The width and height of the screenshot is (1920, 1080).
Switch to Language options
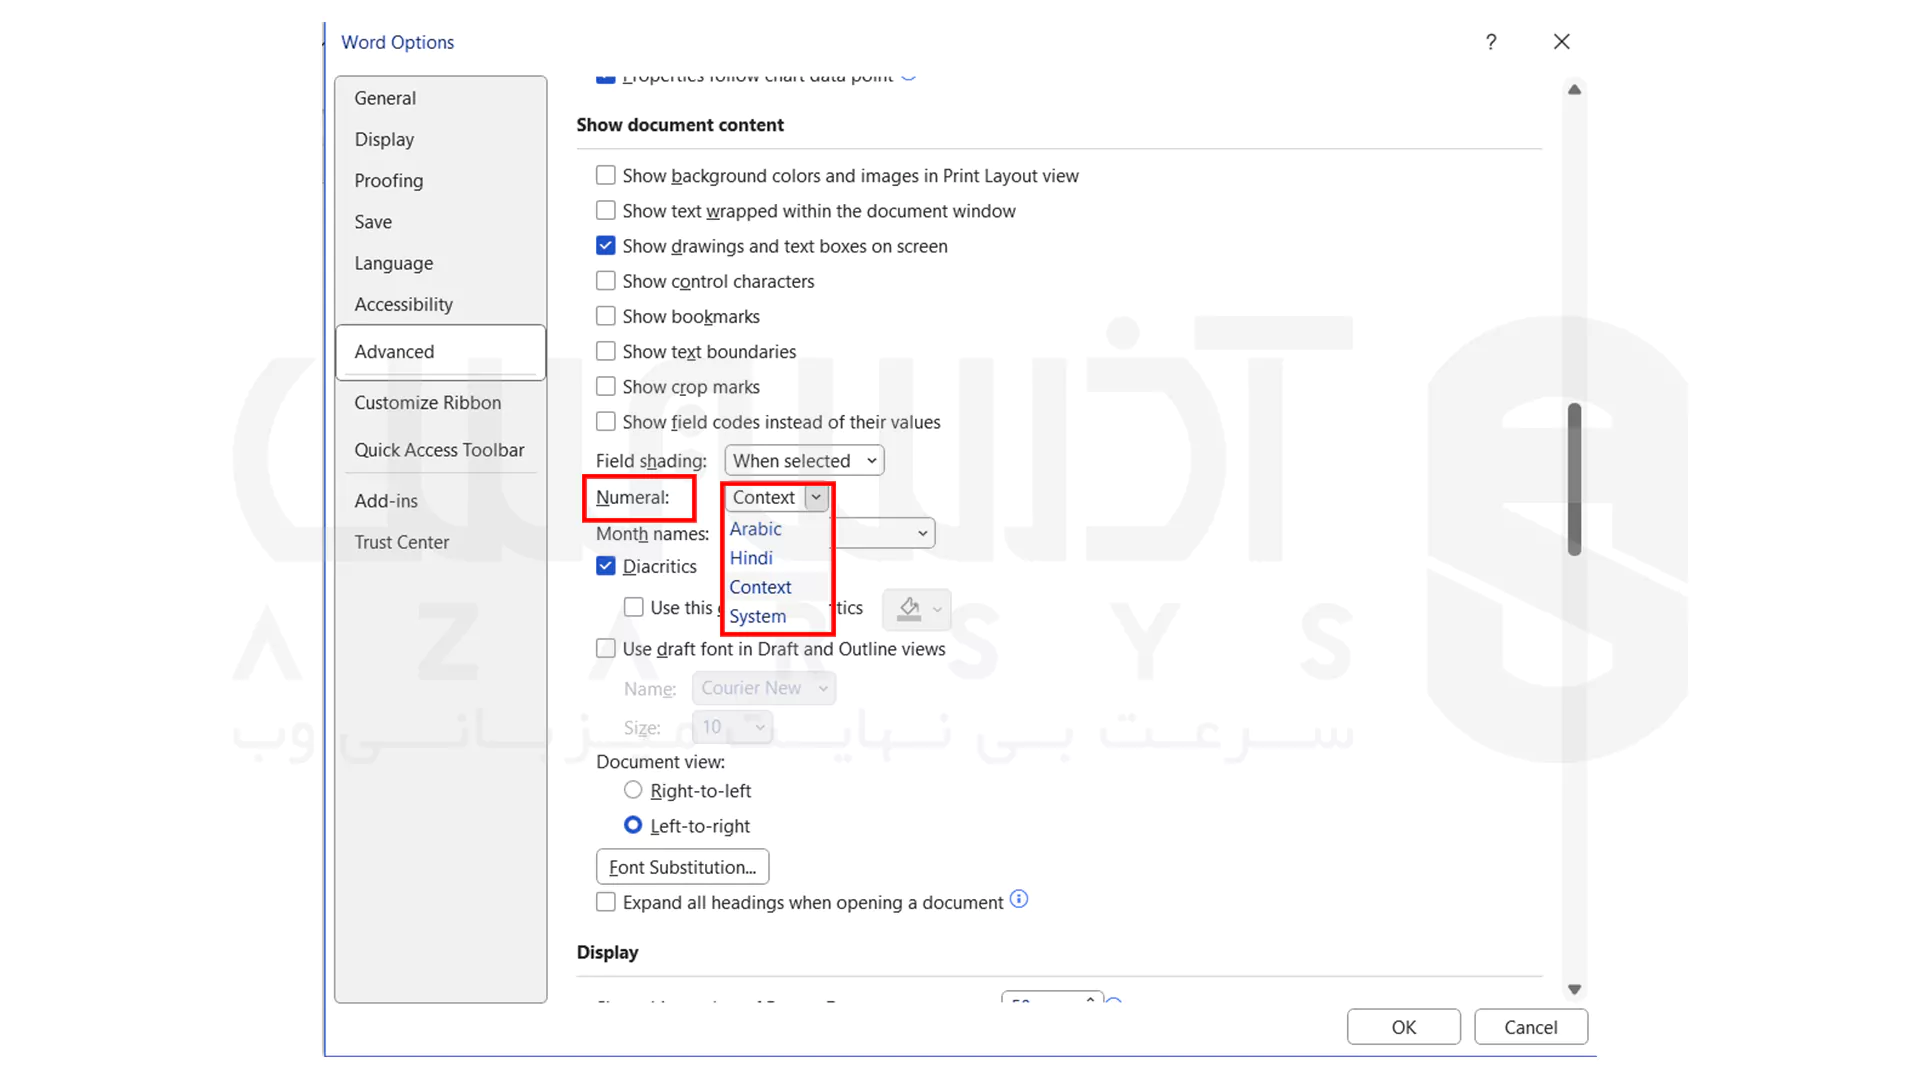click(441, 263)
